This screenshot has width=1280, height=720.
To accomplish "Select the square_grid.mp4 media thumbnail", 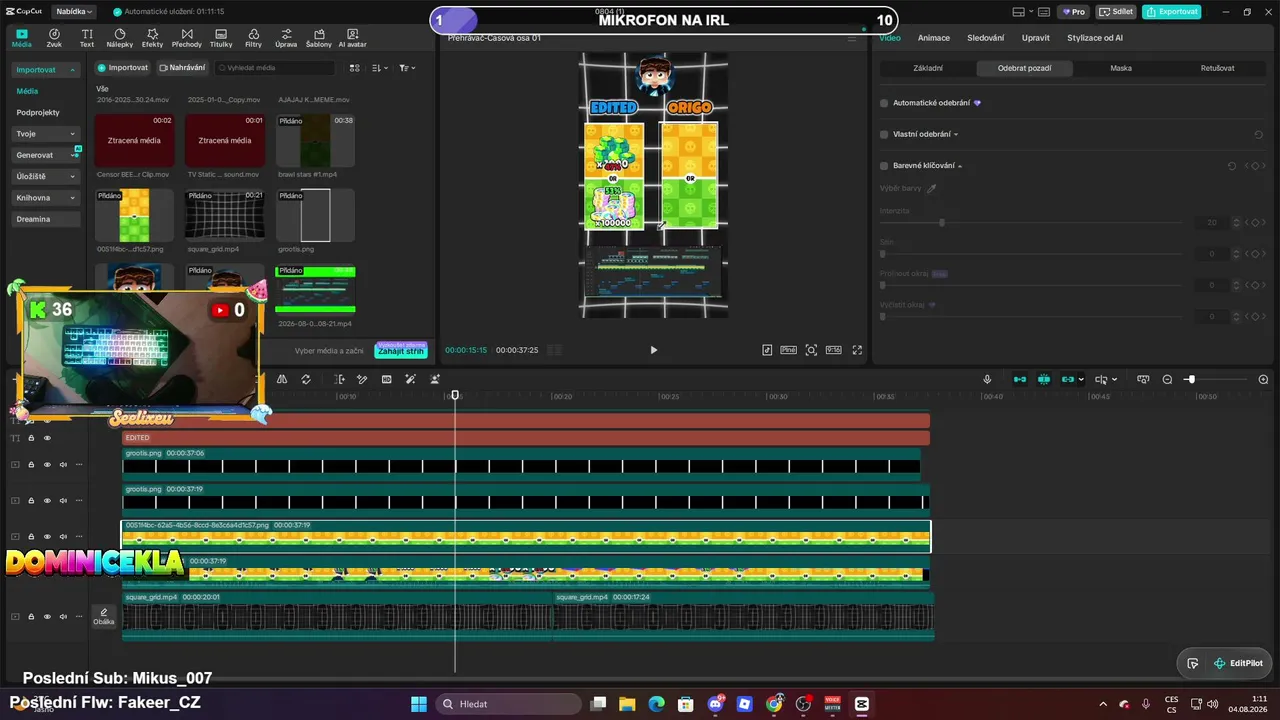I will pos(225,215).
